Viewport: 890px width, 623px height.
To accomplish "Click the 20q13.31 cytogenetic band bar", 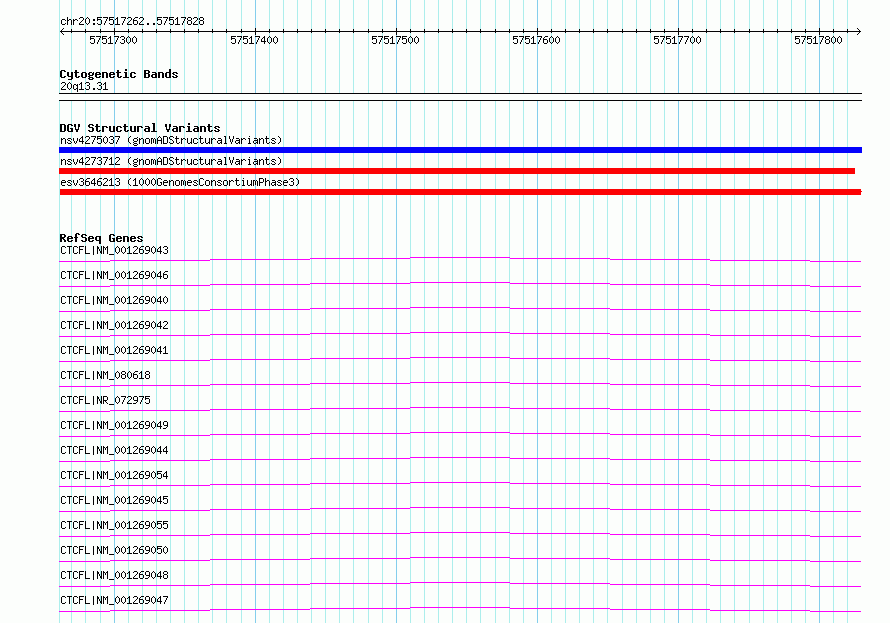I will coord(460,97).
